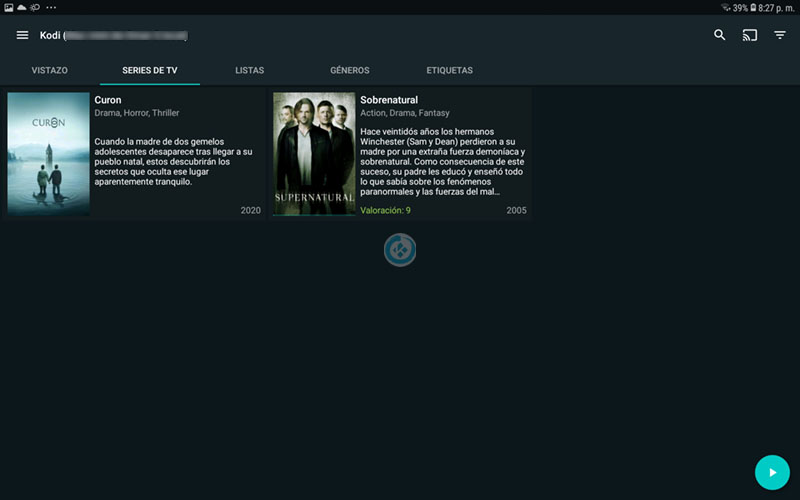Tap the circular Kodi watermark logo
The height and width of the screenshot is (500, 800).
[x=400, y=250]
